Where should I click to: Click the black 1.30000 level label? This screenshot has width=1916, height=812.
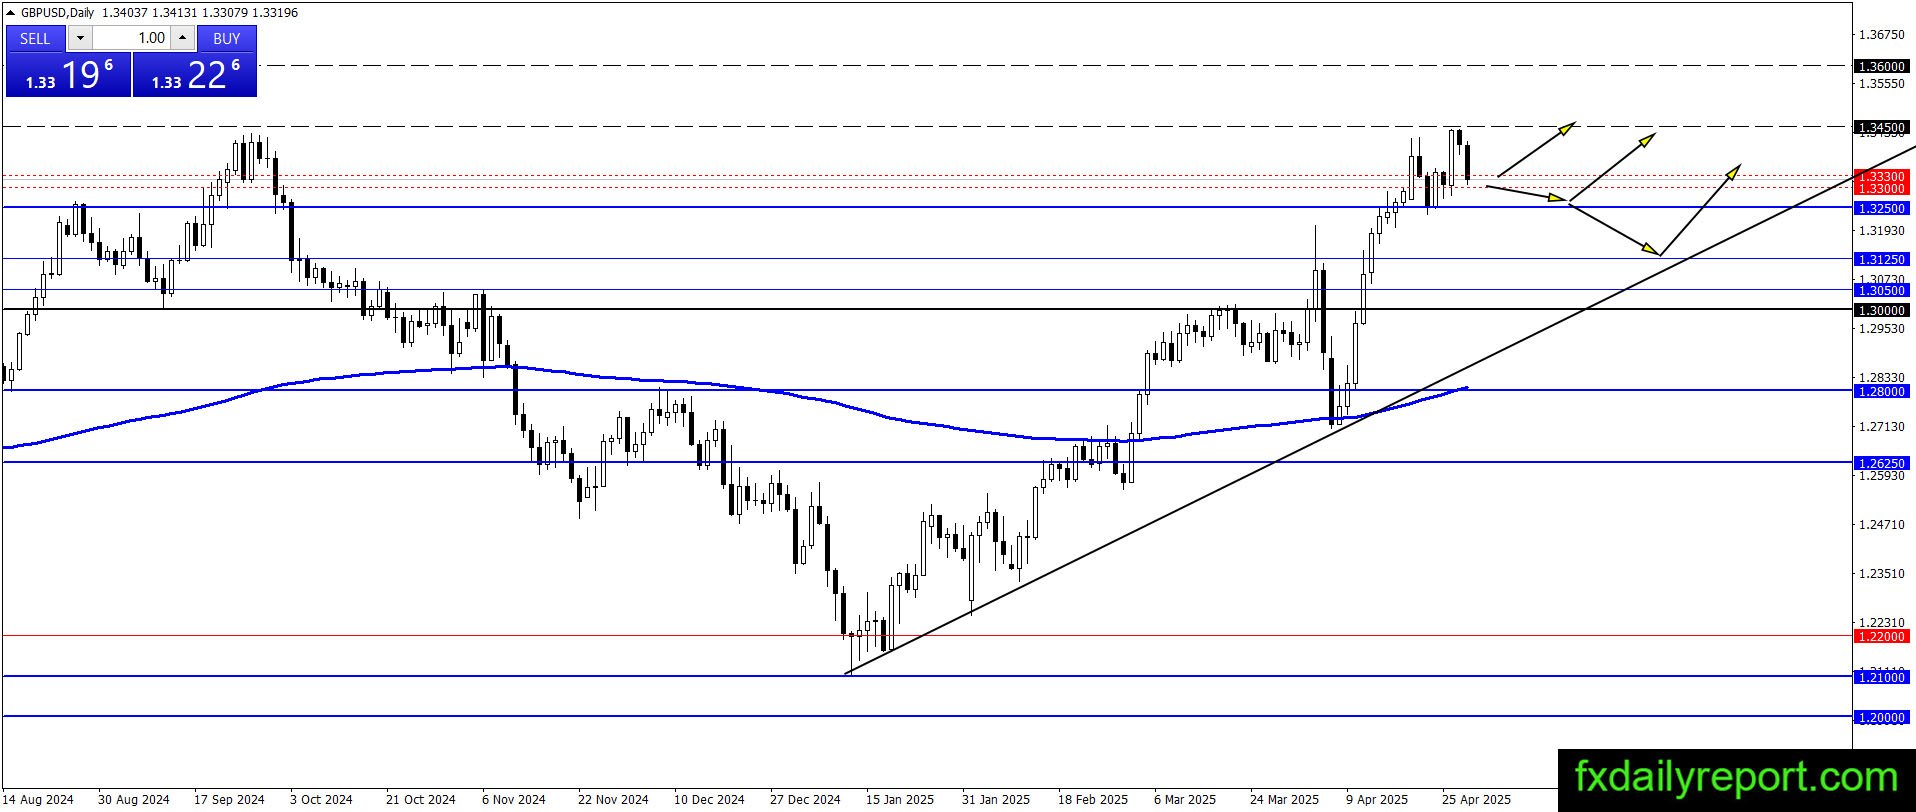(1881, 310)
